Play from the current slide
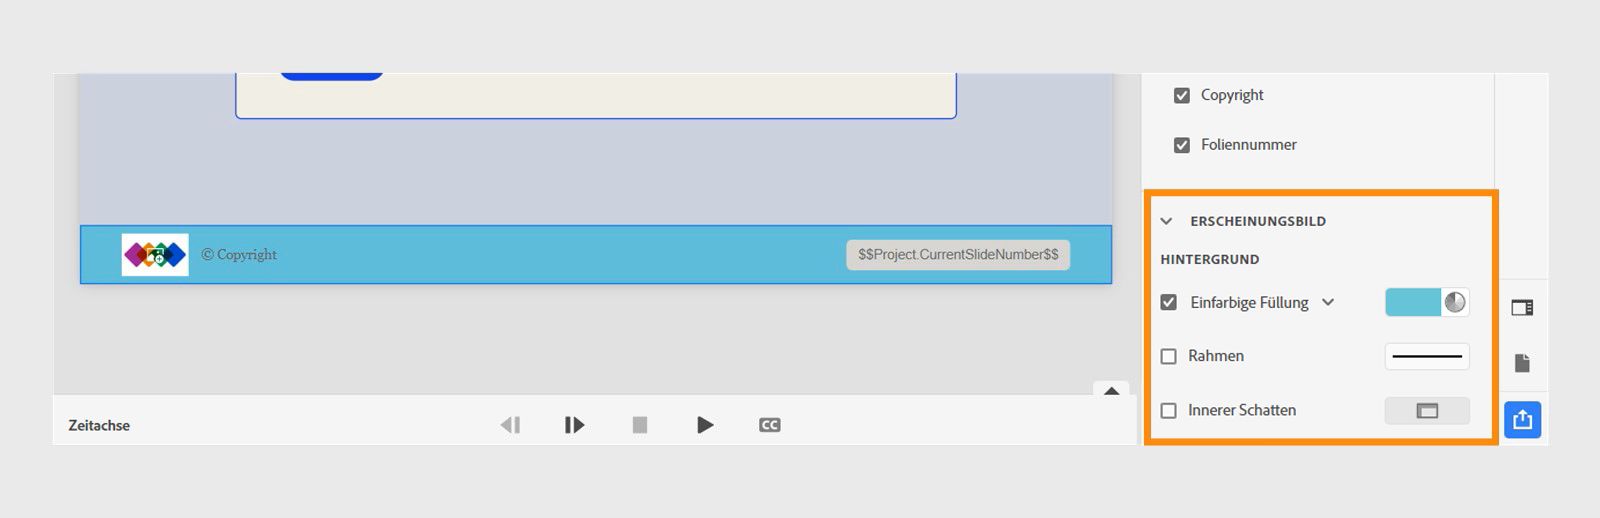 point(574,425)
